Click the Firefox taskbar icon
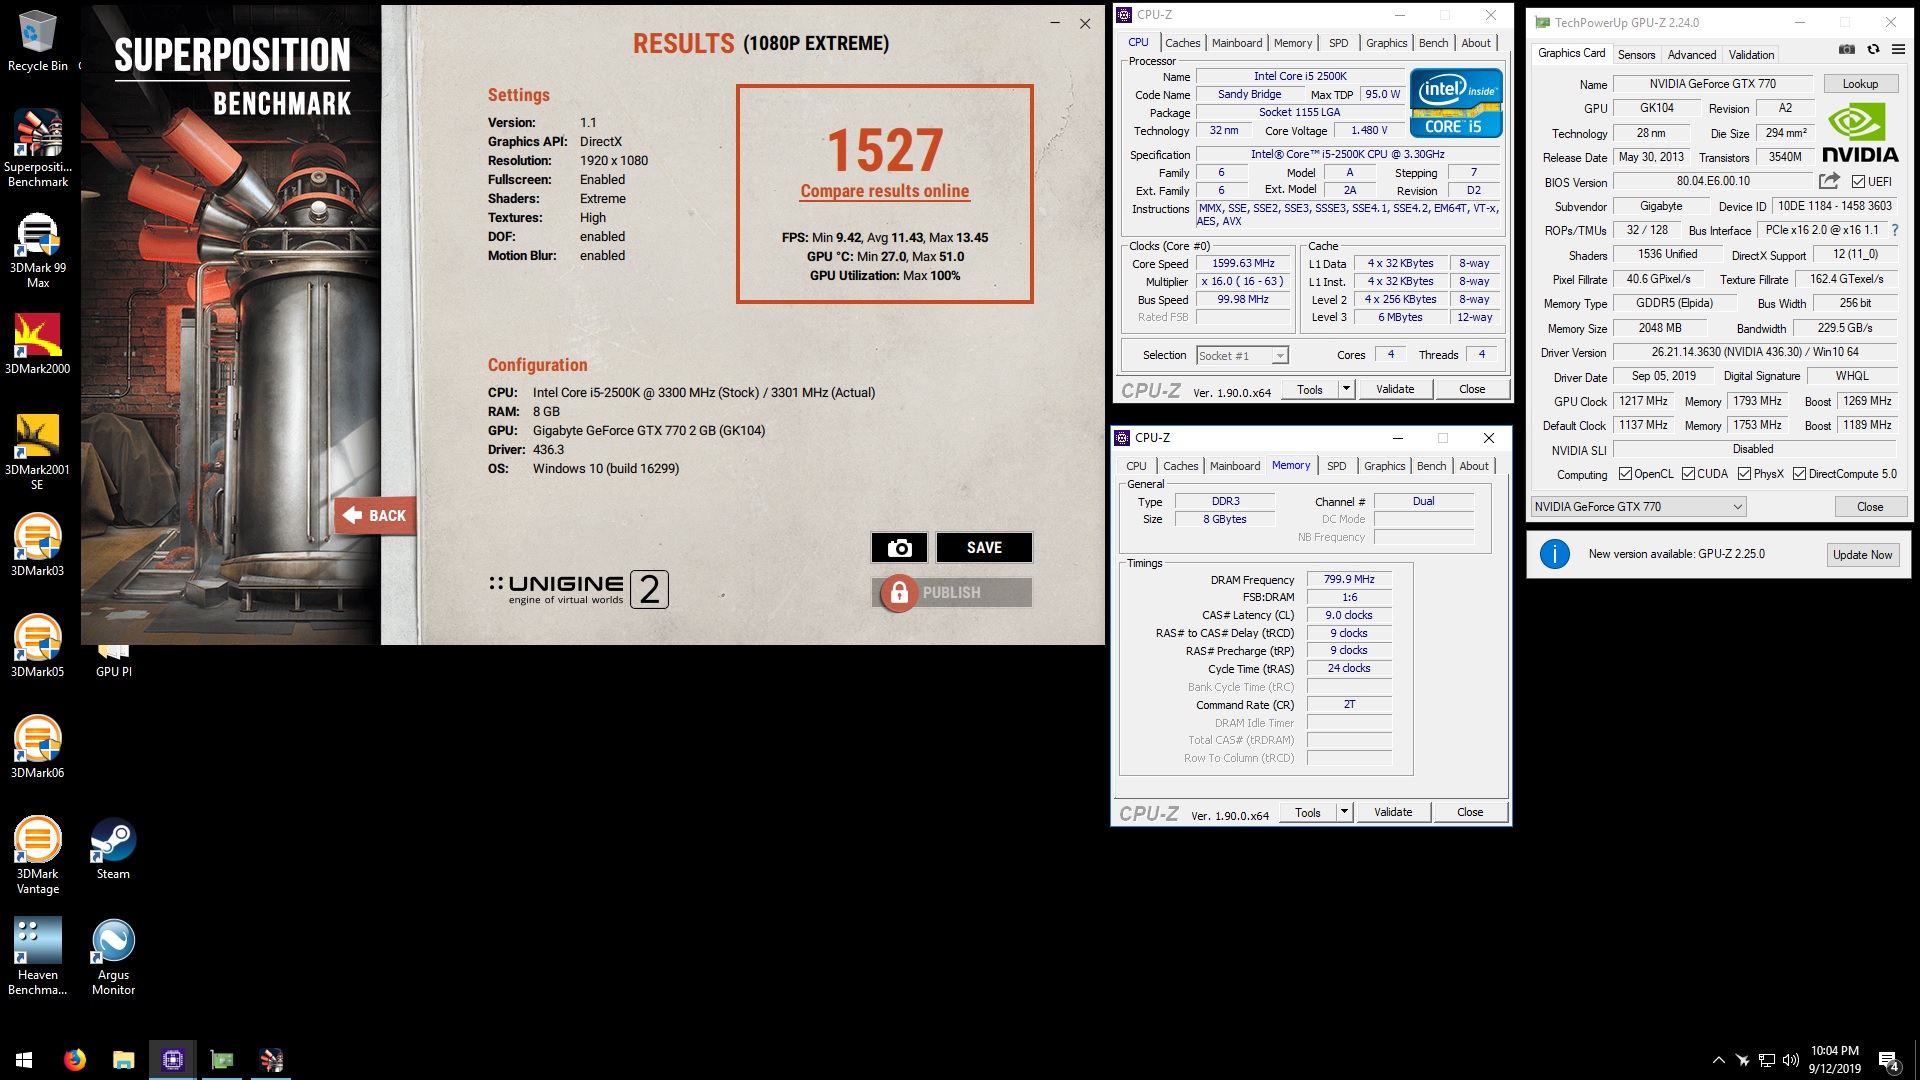1920x1080 pixels. (x=74, y=1060)
